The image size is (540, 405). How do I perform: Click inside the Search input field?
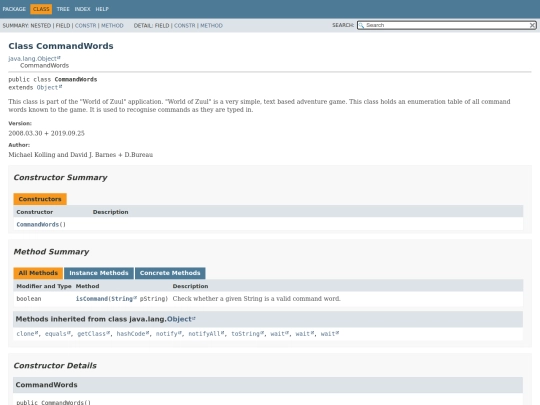pos(446,25)
